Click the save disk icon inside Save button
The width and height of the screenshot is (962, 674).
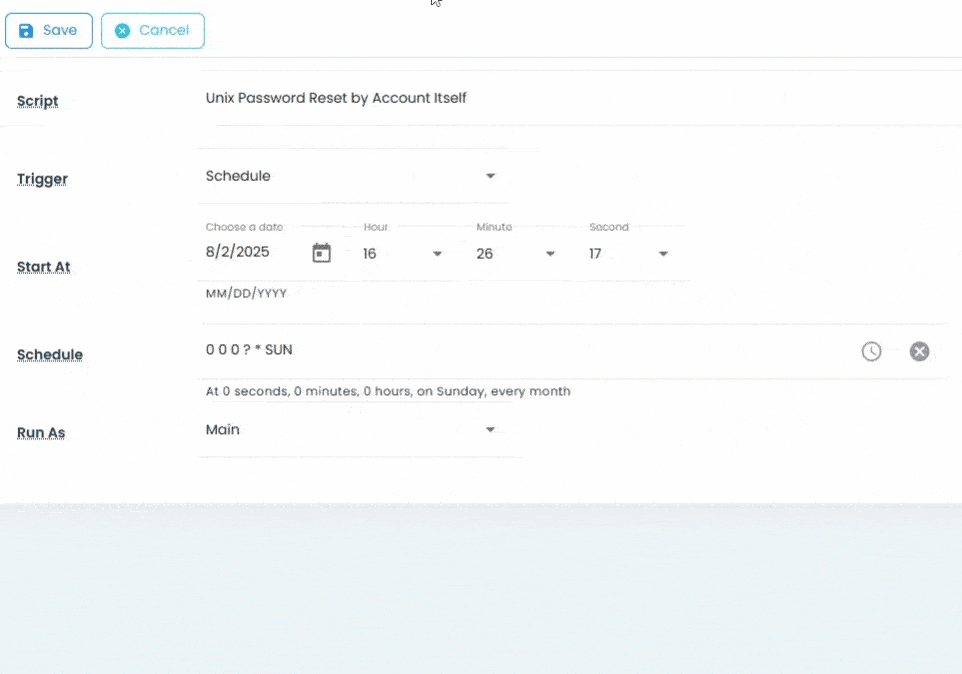pyautogui.click(x=25, y=30)
